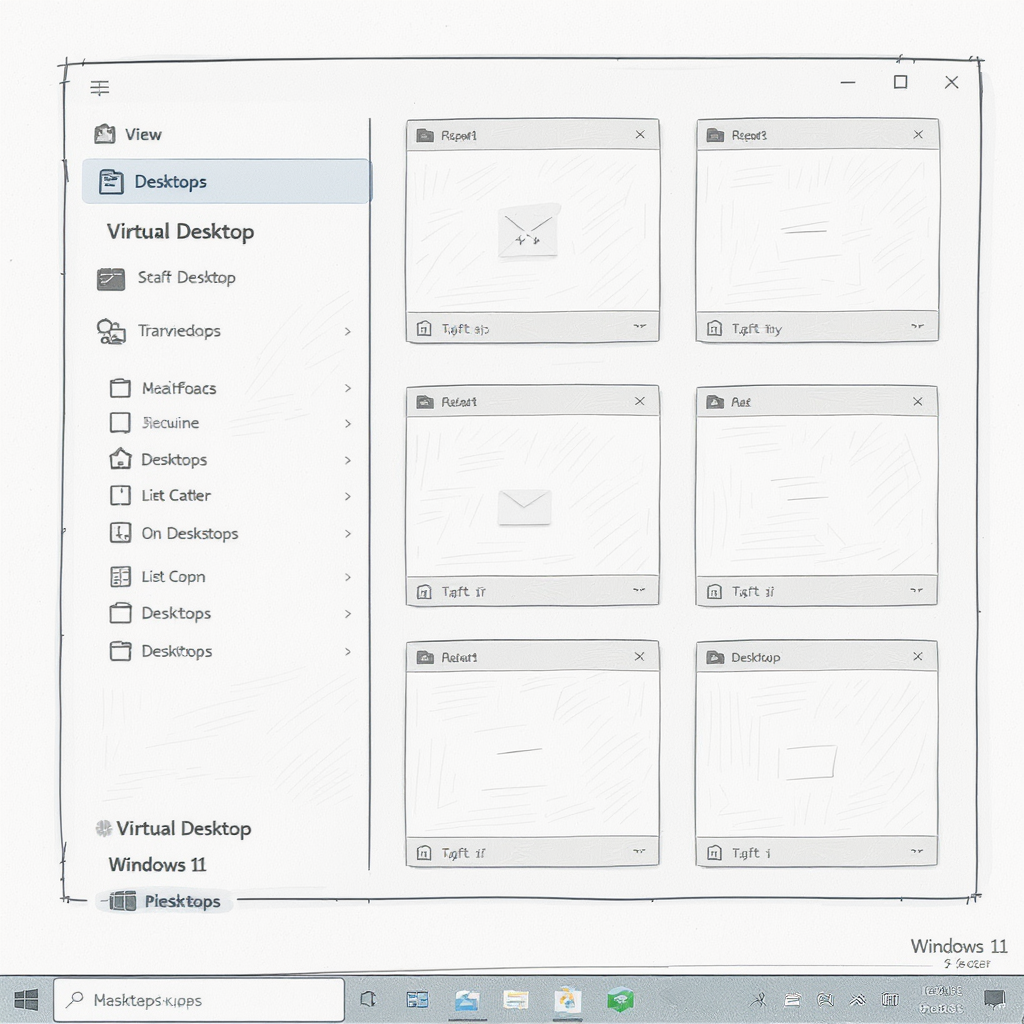The image size is (1024, 1024).
Task: Click the On Deskstops download icon
Action: click(x=120, y=533)
